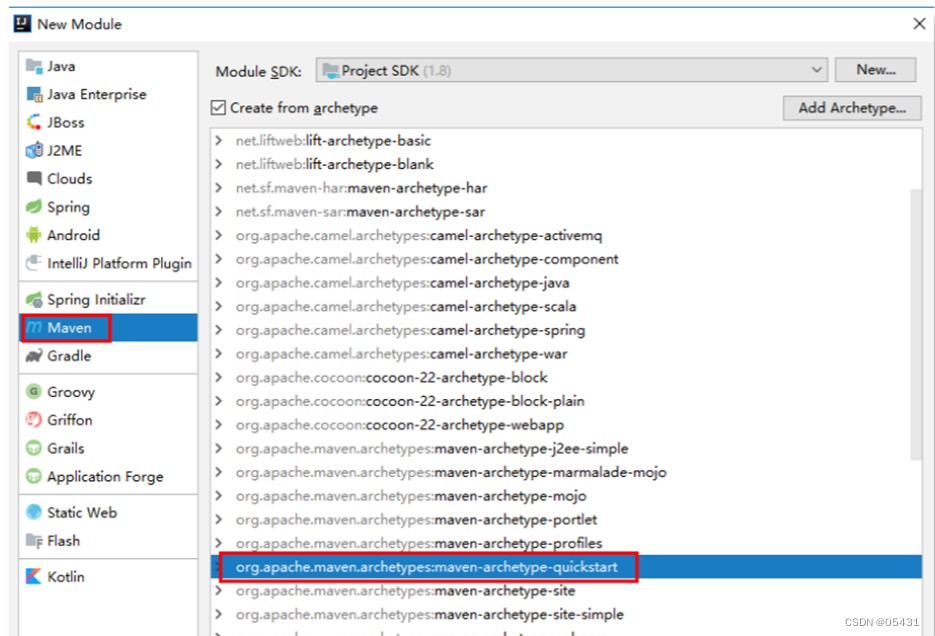
Task: Select Spring module type
Action: [x=108, y=207]
